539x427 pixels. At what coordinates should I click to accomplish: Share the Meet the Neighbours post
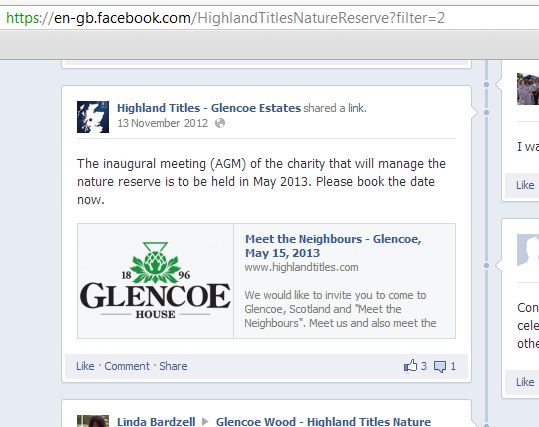[x=173, y=366]
